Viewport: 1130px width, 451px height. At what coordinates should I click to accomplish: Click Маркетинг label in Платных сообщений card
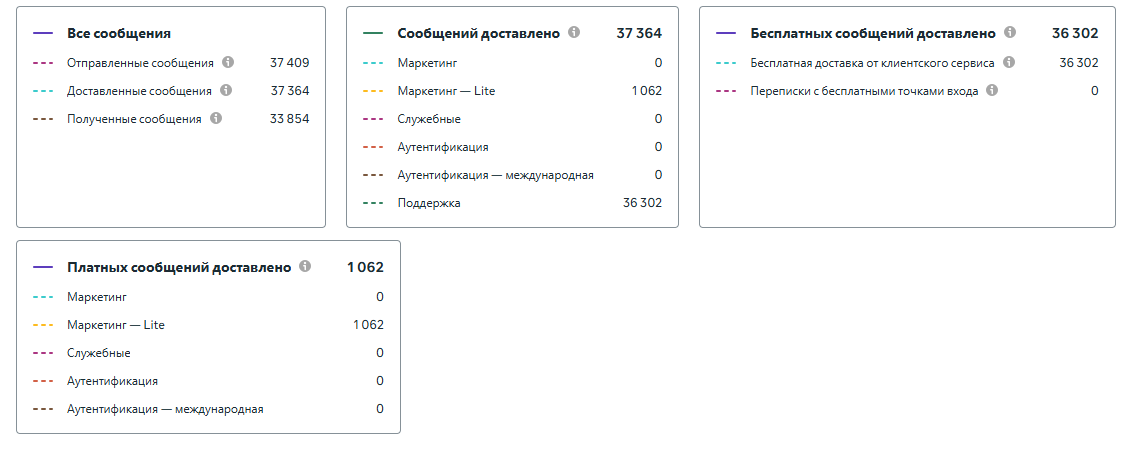tap(97, 297)
